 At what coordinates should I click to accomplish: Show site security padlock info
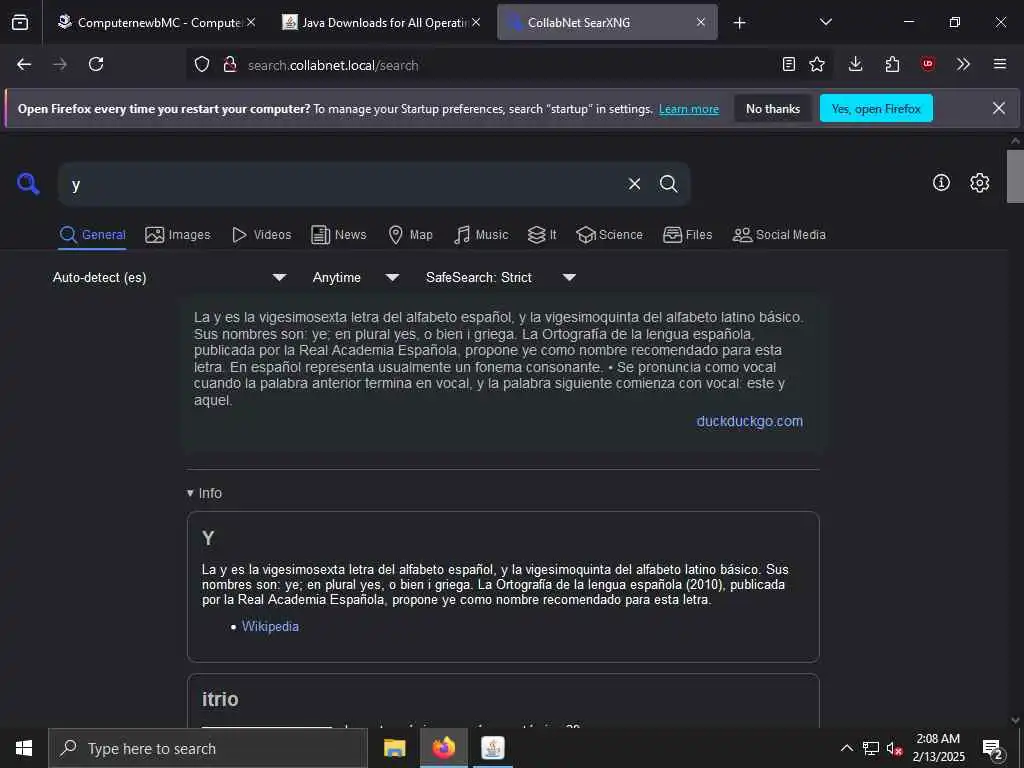click(230, 65)
